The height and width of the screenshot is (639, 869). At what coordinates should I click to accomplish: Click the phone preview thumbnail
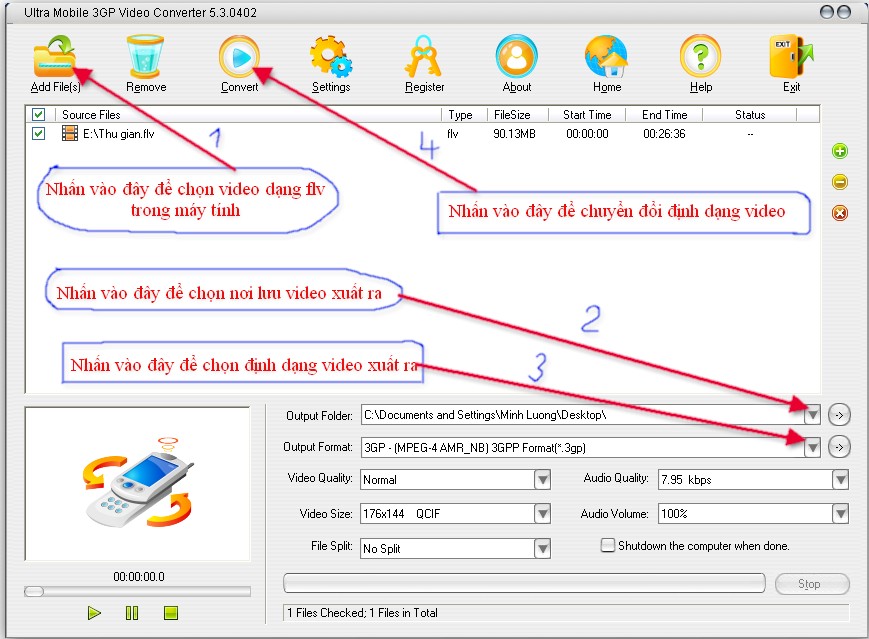coord(138,484)
